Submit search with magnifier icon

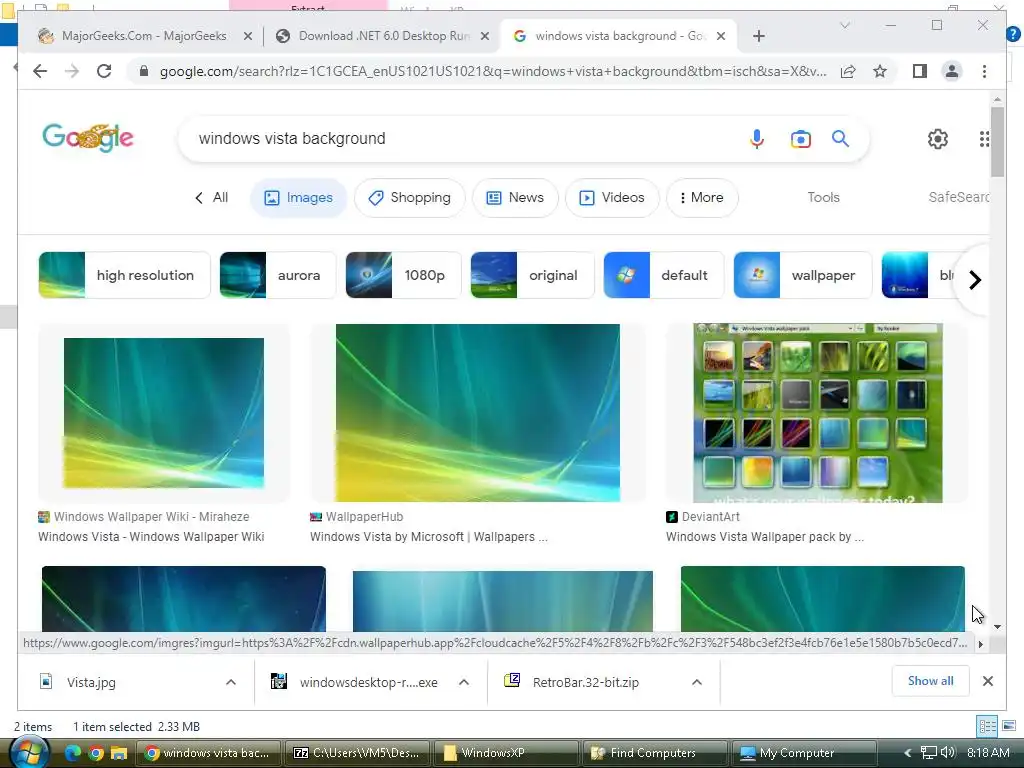840,138
